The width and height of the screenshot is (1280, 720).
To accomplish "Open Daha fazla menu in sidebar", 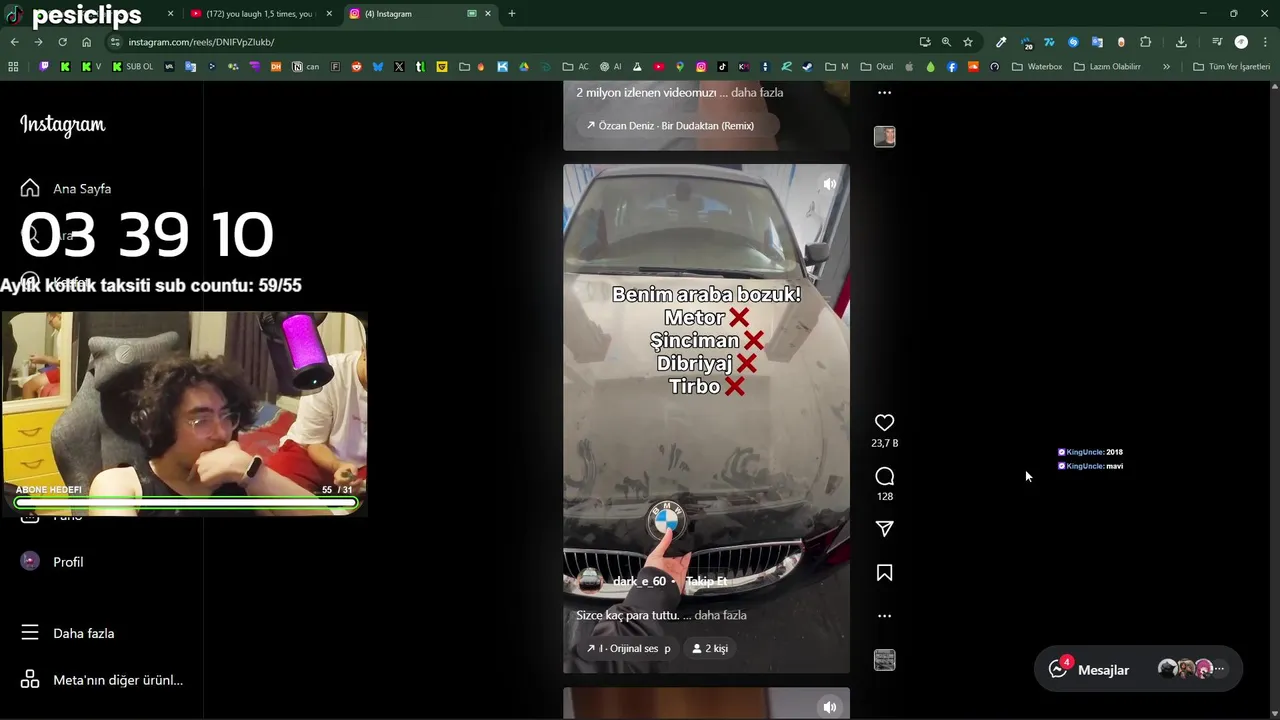I will [x=68, y=633].
